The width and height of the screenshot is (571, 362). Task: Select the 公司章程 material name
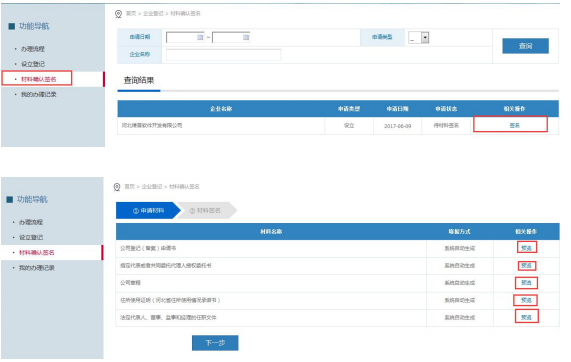[x=130, y=283]
